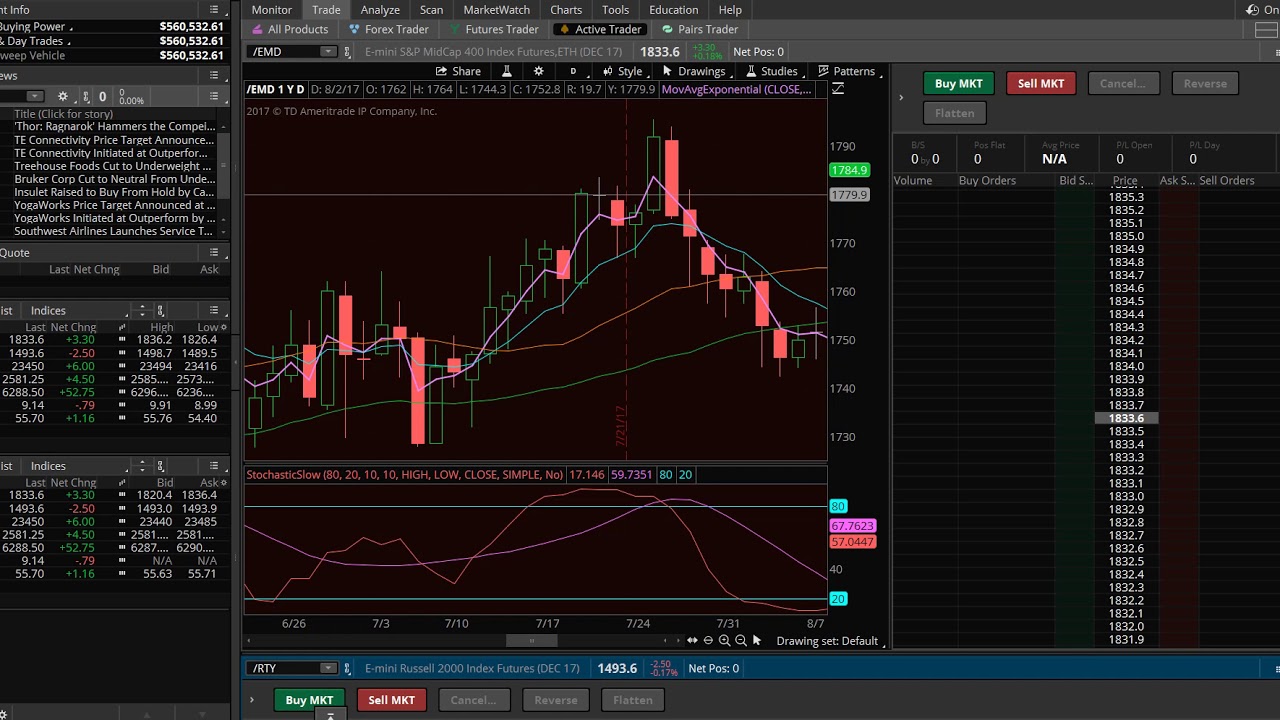The height and width of the screenshot is (720, 1280).
Task: Click the Flatten button under /RTY
Action: pyautogui.click(x=633, y=700)
